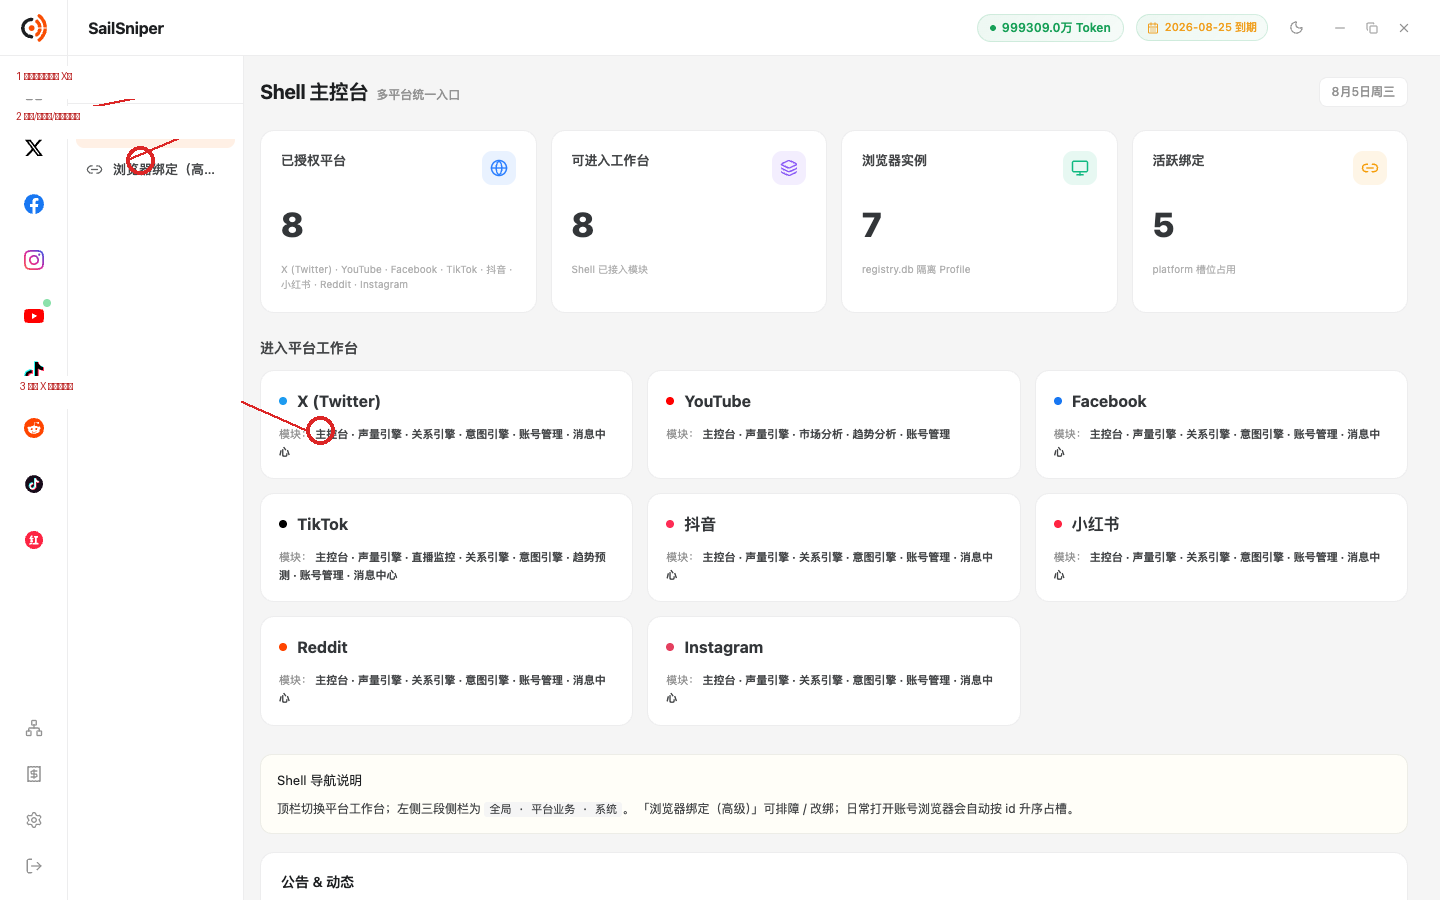Select the Instagram sidebar icon

pos(34,260)
